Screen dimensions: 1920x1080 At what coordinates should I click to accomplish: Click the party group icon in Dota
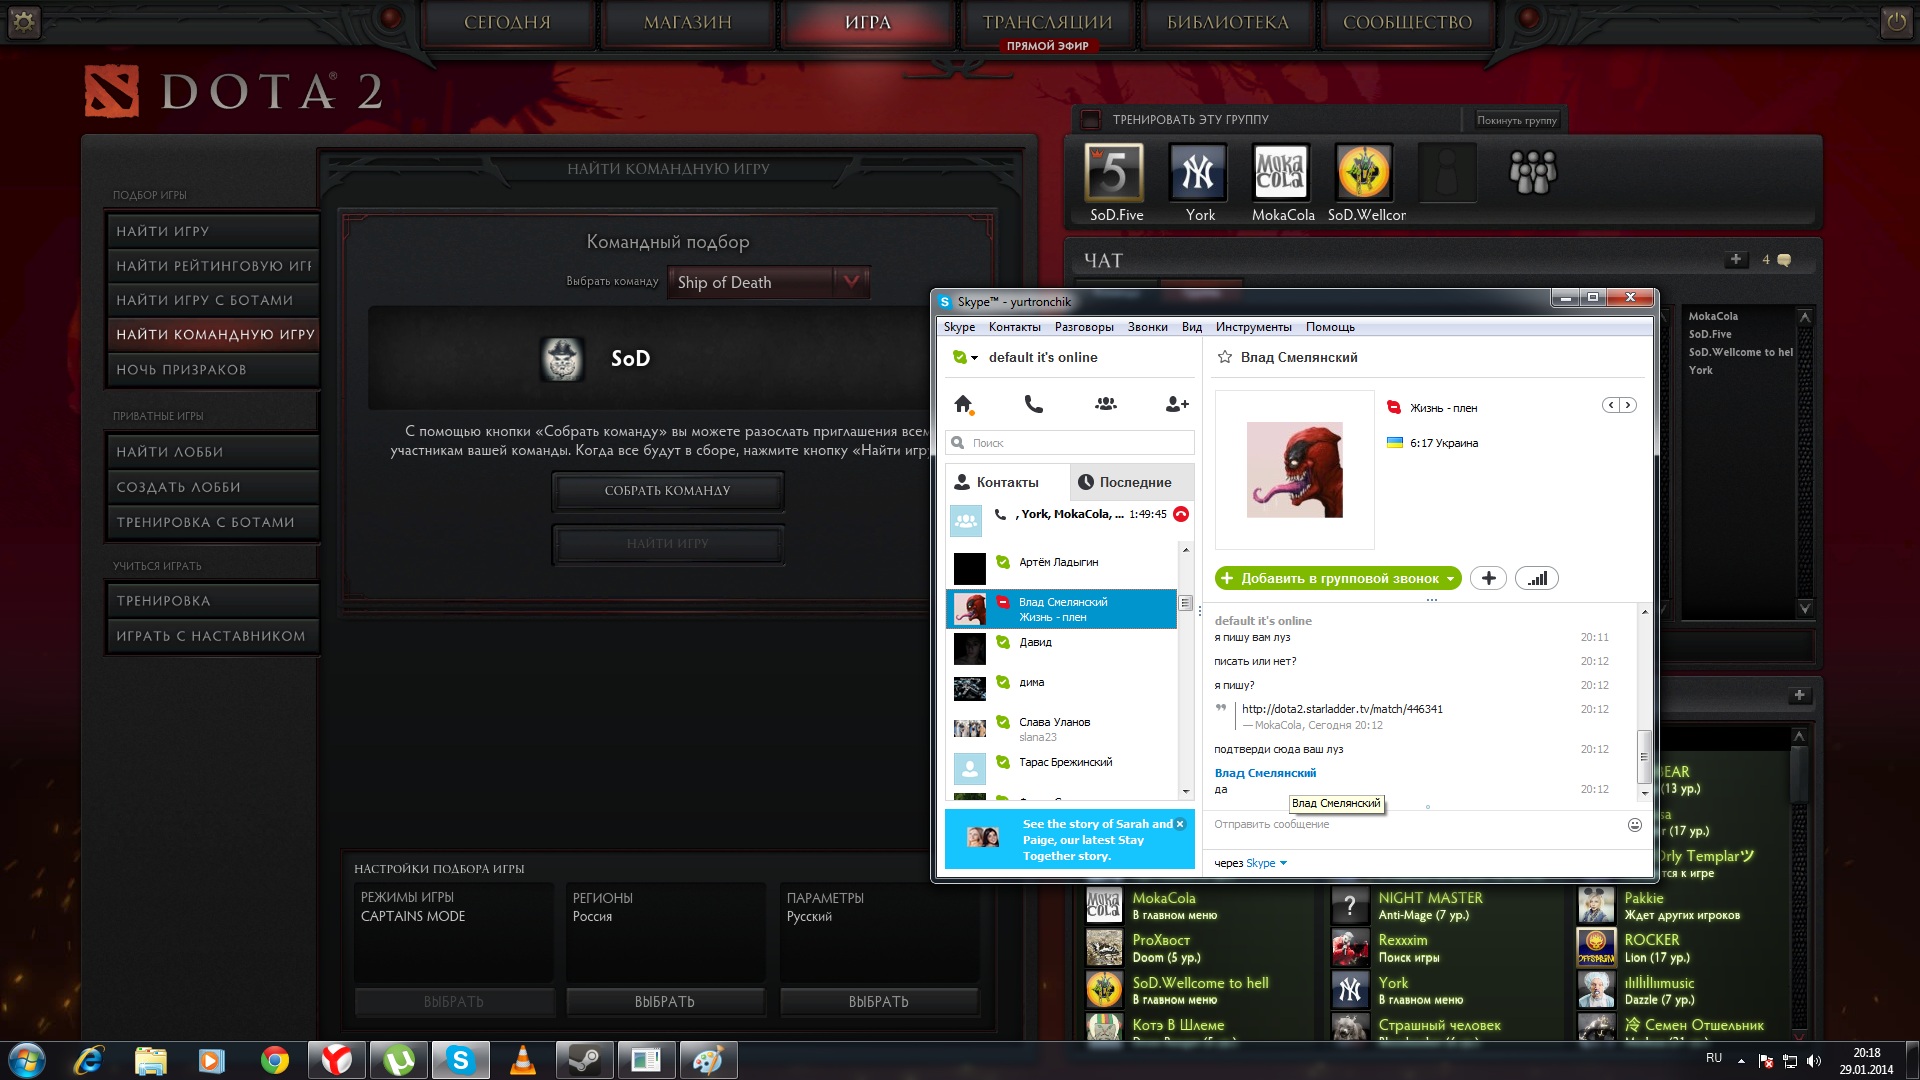1533,172
